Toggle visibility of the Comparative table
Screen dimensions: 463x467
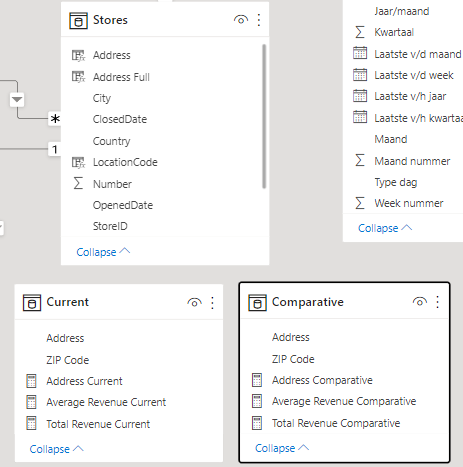420,302
